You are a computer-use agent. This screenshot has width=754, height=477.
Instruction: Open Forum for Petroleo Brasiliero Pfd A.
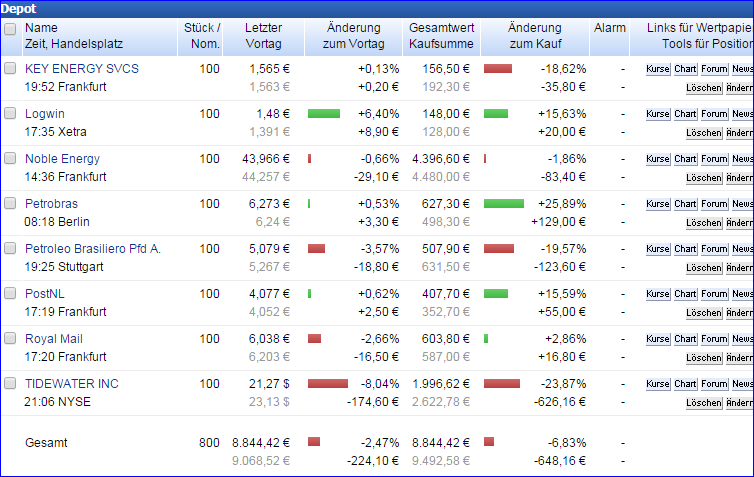(x=714, y=249)
